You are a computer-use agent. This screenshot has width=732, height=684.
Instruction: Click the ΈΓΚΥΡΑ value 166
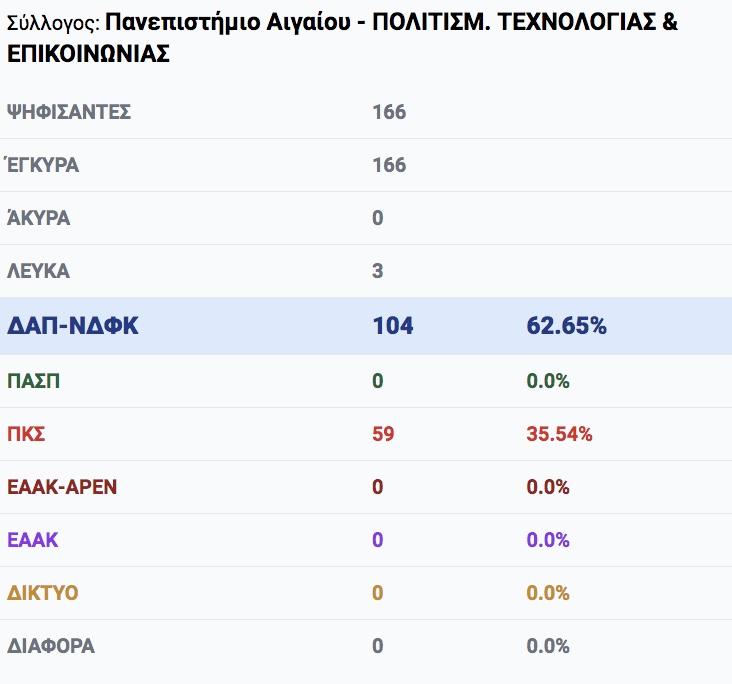click(389, 165)
